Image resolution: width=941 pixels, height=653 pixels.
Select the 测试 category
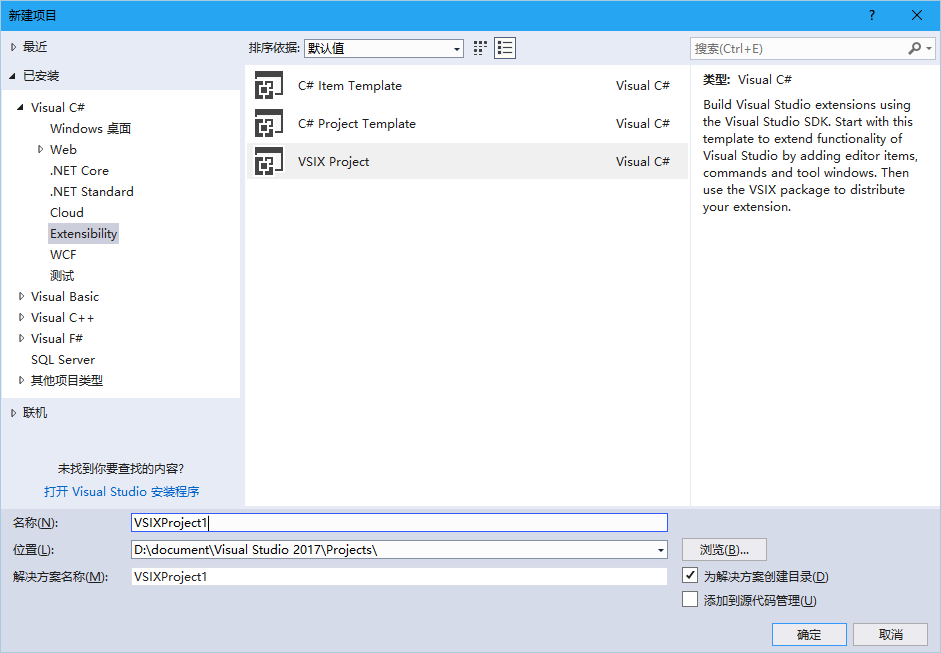pos(62,275)
